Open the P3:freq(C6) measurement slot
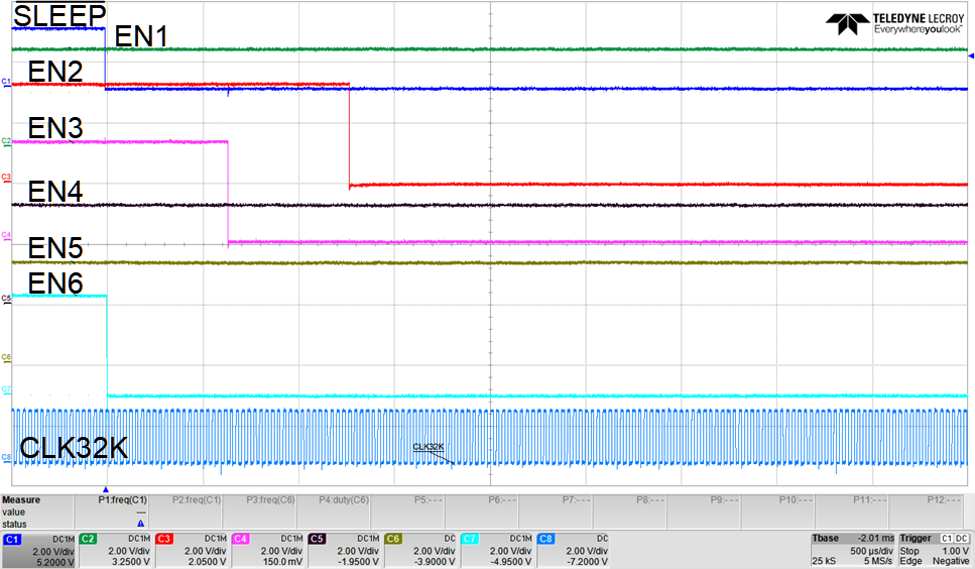 tap(270, 510)
